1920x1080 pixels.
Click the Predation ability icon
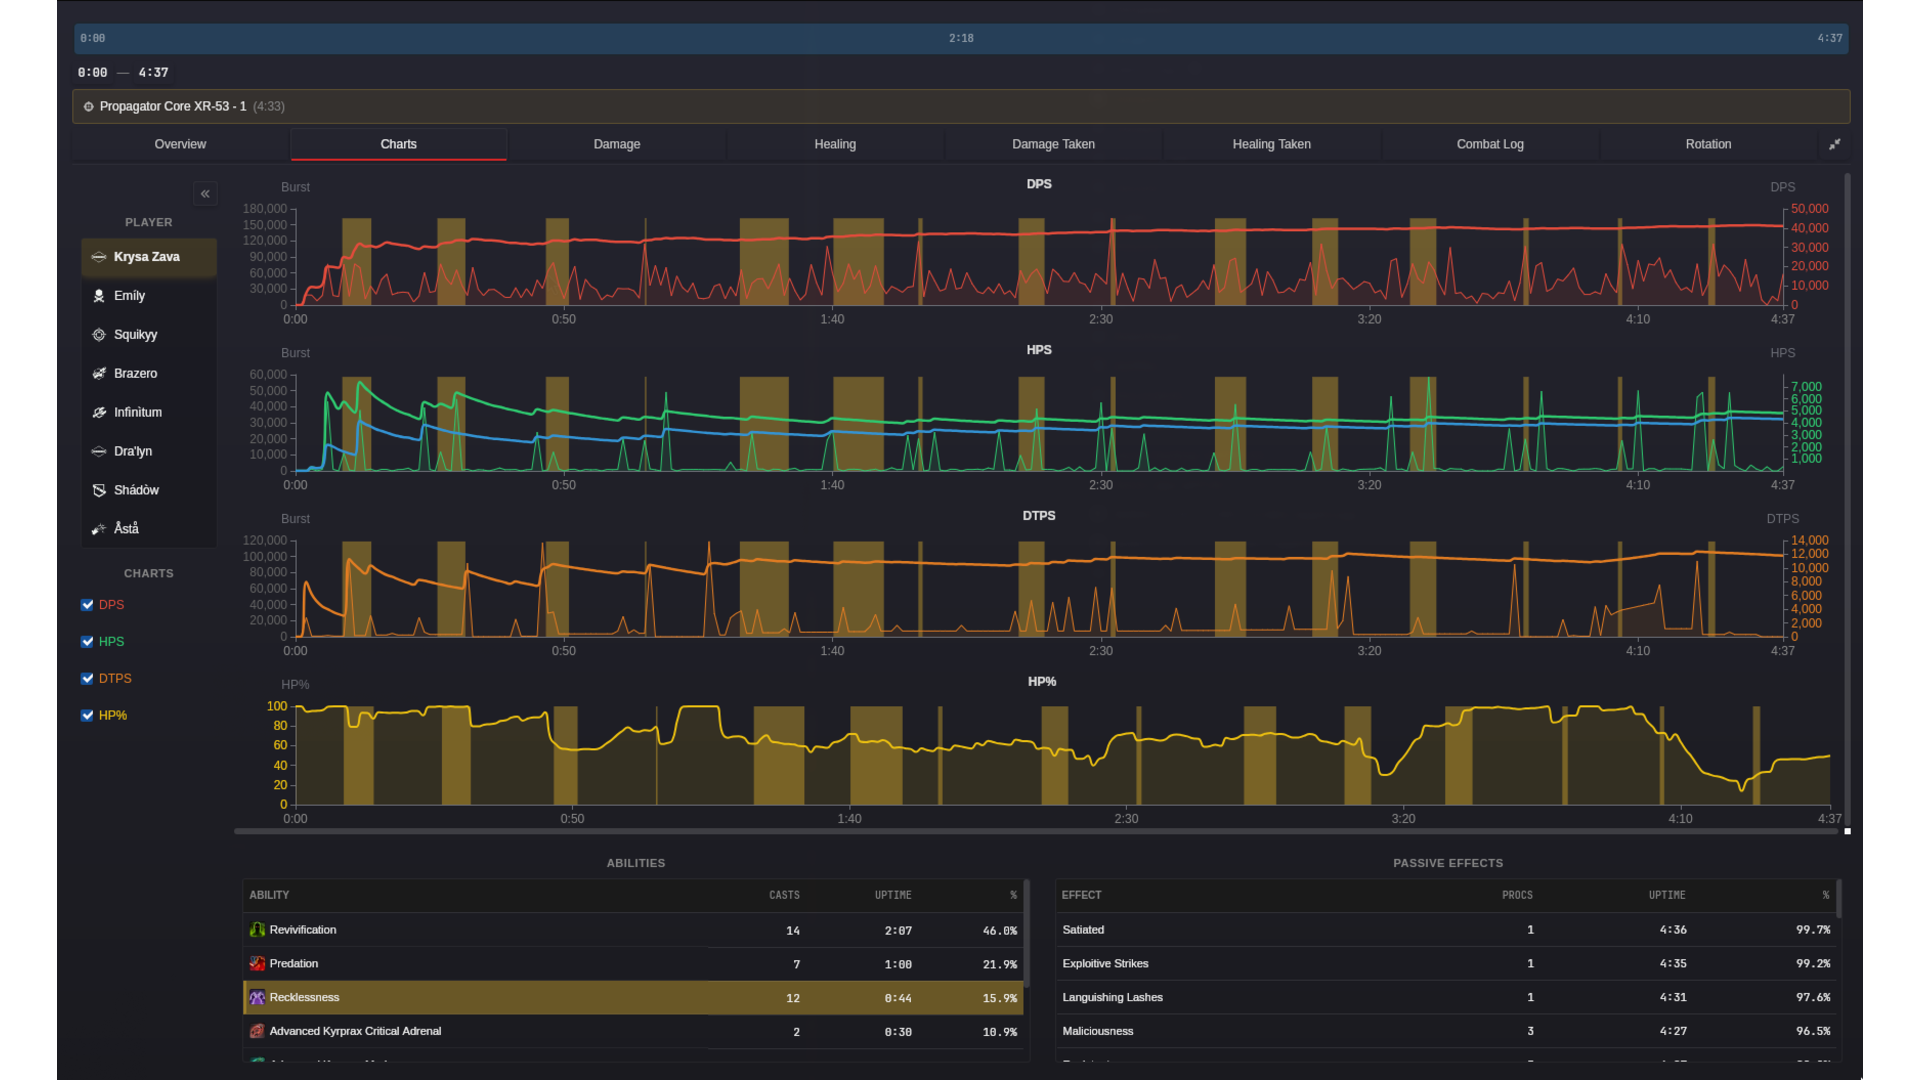[257, 963]
